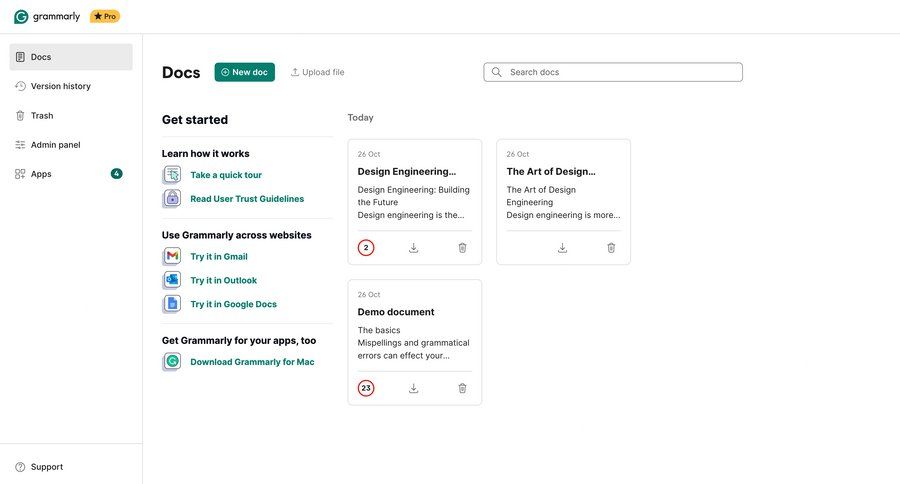Click Download Grammarly for Mac link
The width and height of the screenshot is (900, 484).
tap(253, 362)
